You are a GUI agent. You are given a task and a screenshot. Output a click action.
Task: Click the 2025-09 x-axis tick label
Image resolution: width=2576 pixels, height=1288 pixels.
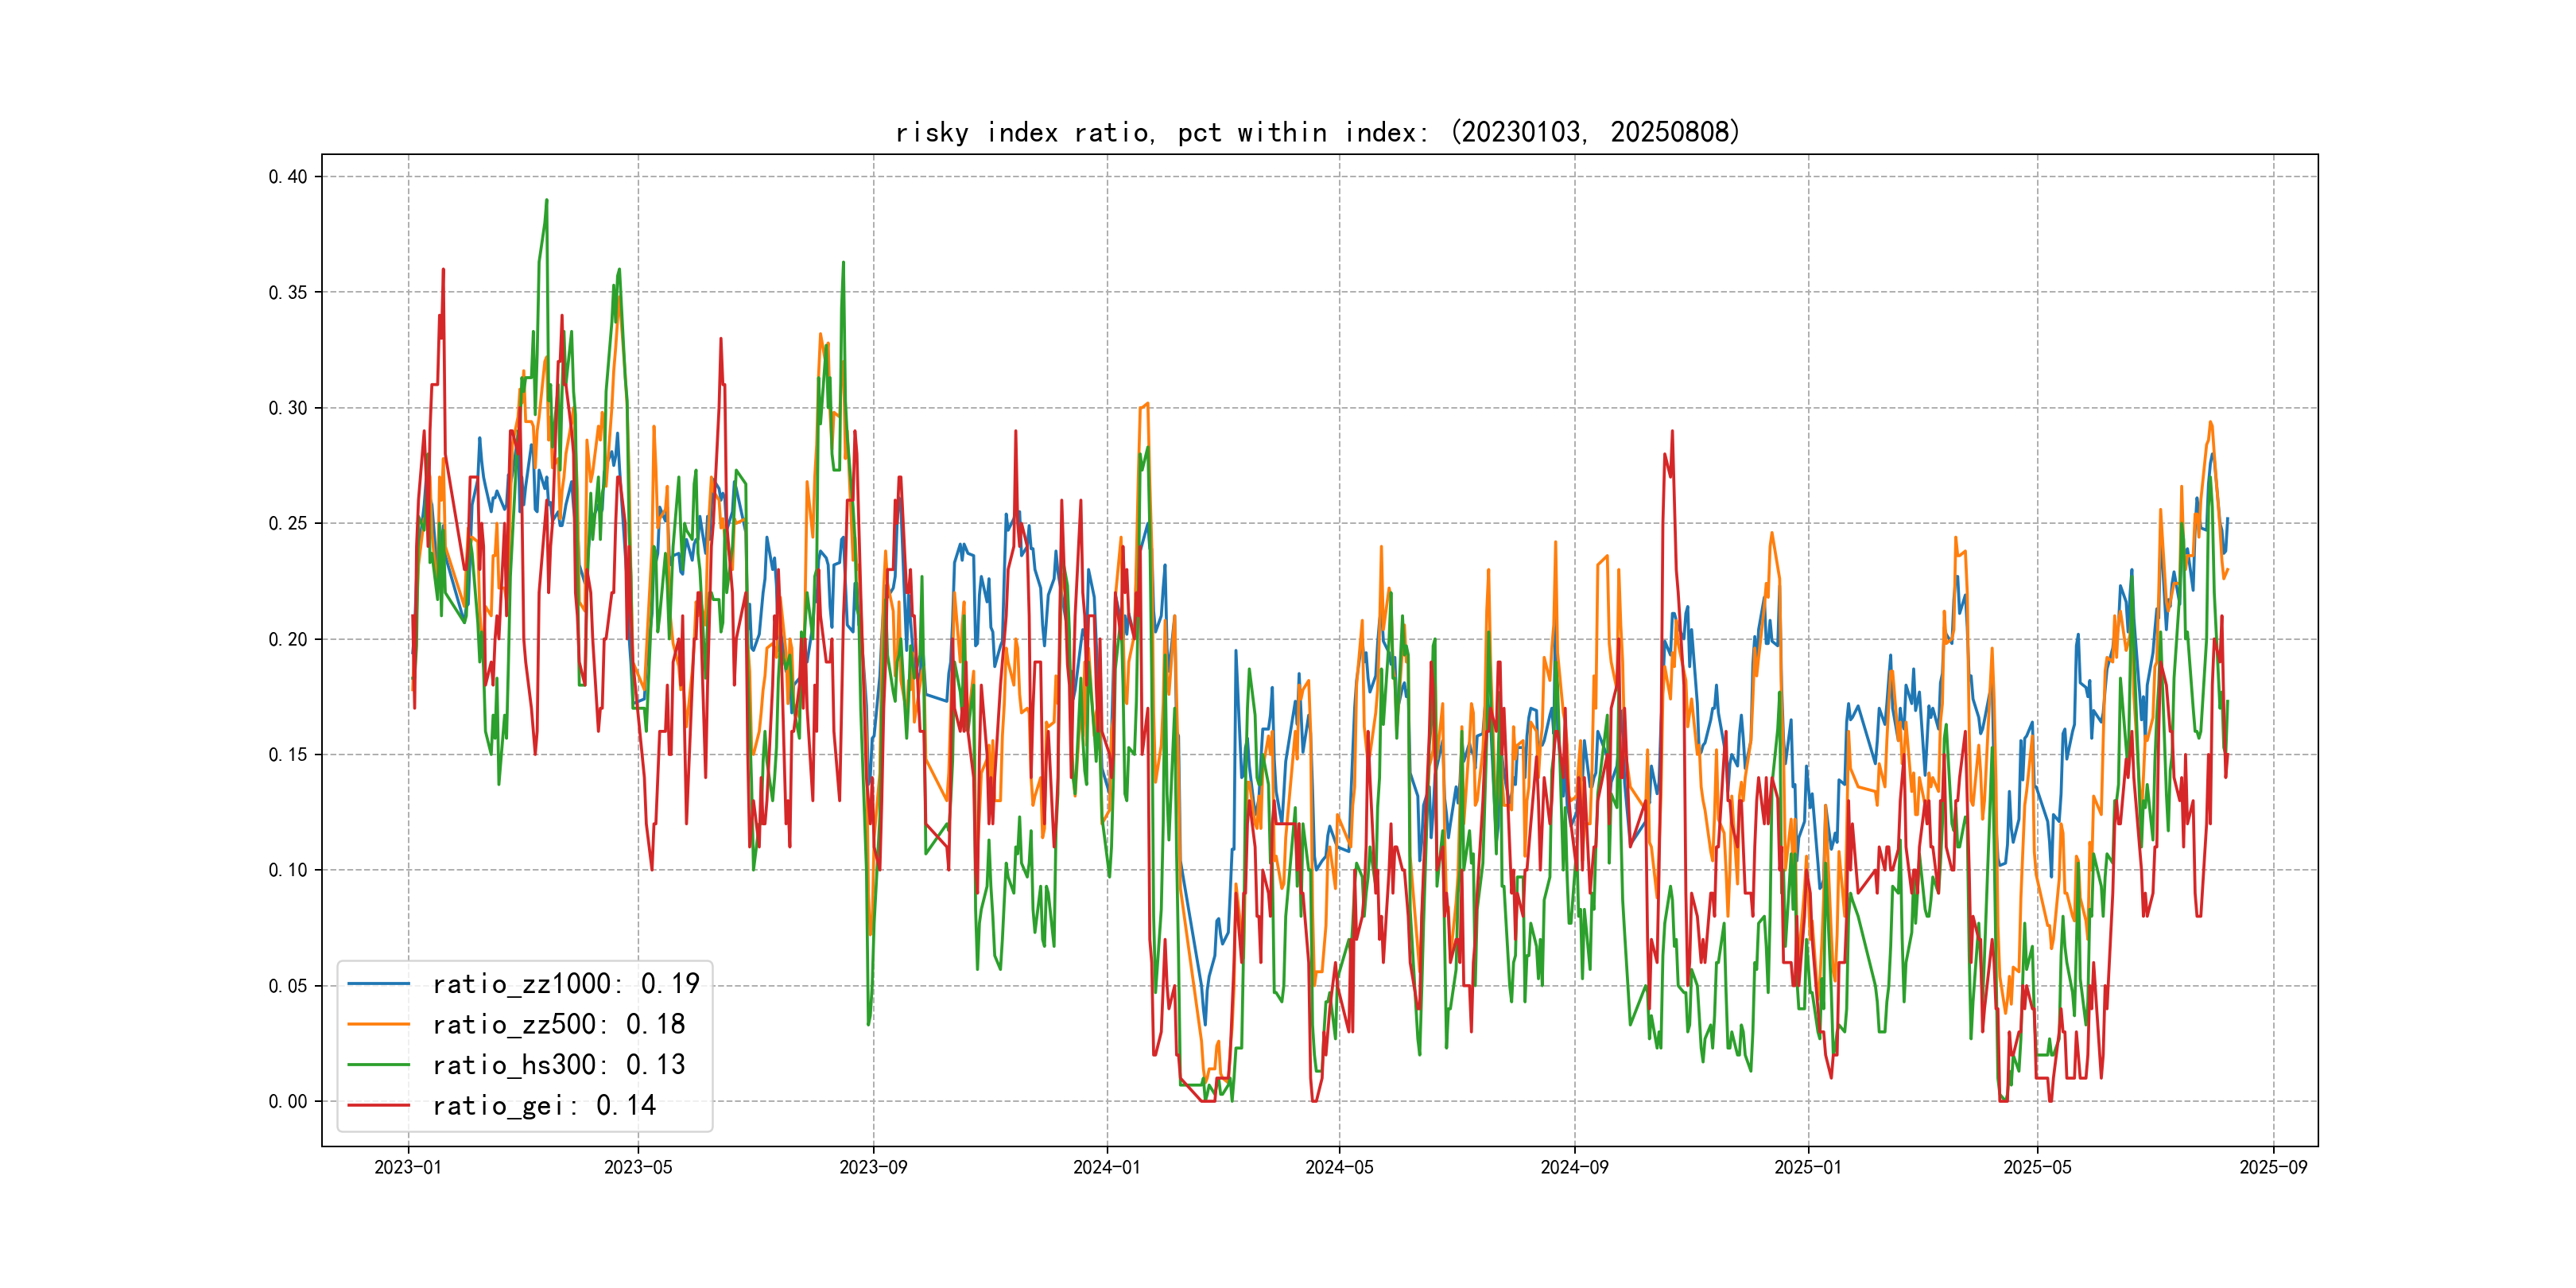tap(2273, 1167)
